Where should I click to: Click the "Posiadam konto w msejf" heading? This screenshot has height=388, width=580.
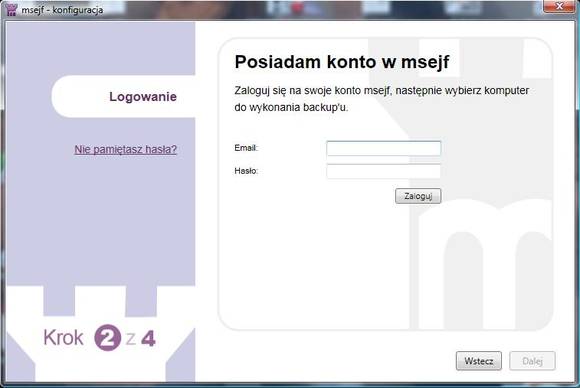point(342,62)
